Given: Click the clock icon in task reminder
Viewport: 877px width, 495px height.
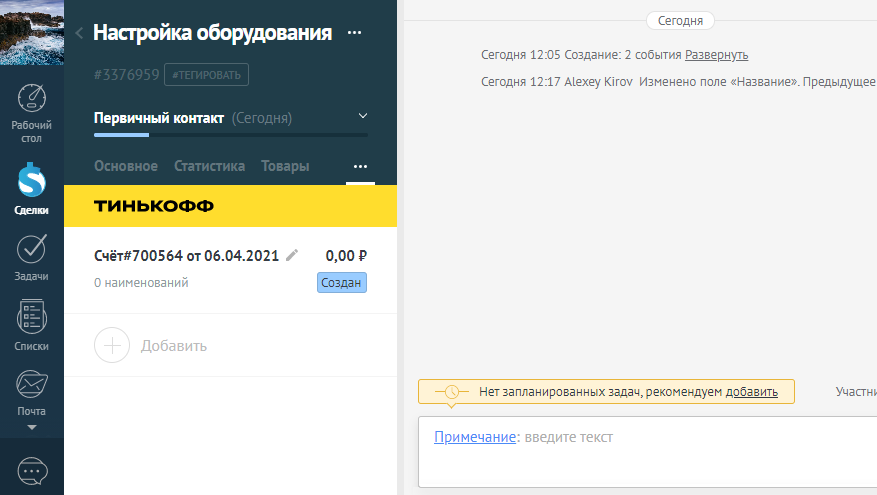Looking at the screenshot, I should pos(451,392).
